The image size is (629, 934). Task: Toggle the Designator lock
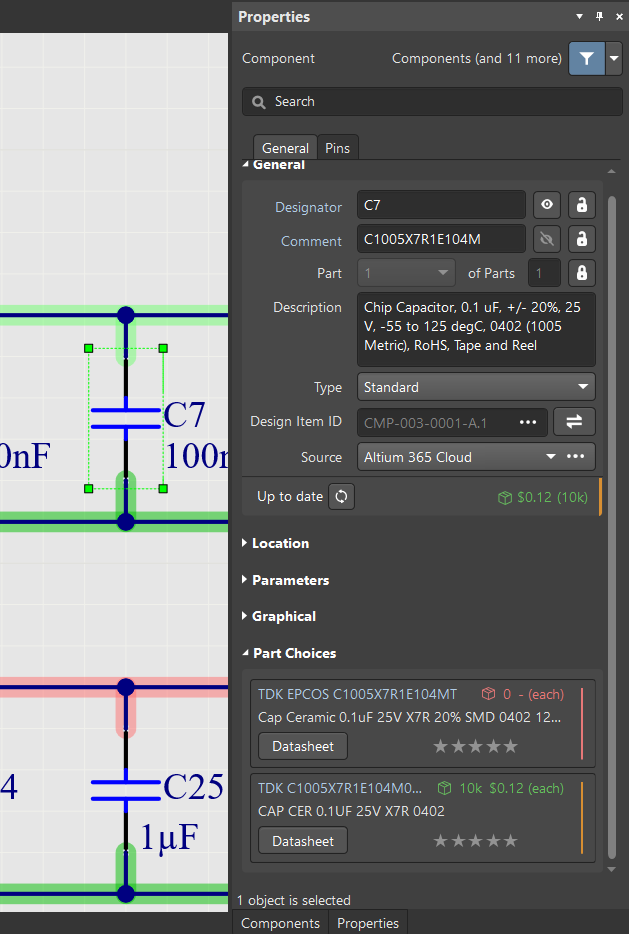coord(581,206)
